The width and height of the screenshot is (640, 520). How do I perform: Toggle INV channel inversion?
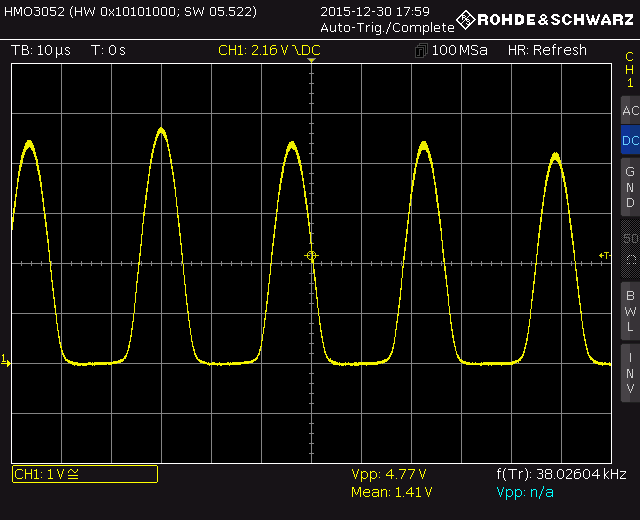click(630, 372)
